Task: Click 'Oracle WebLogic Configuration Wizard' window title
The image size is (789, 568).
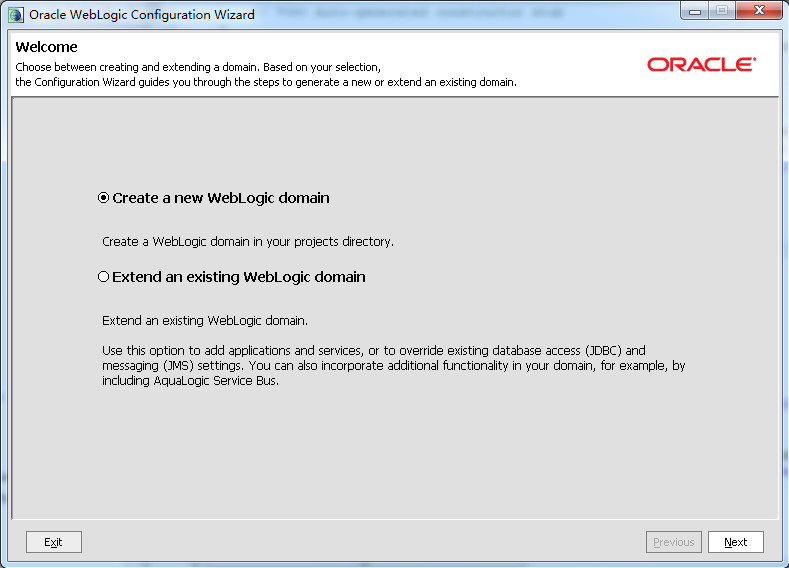Action: [x=141, y=15]
